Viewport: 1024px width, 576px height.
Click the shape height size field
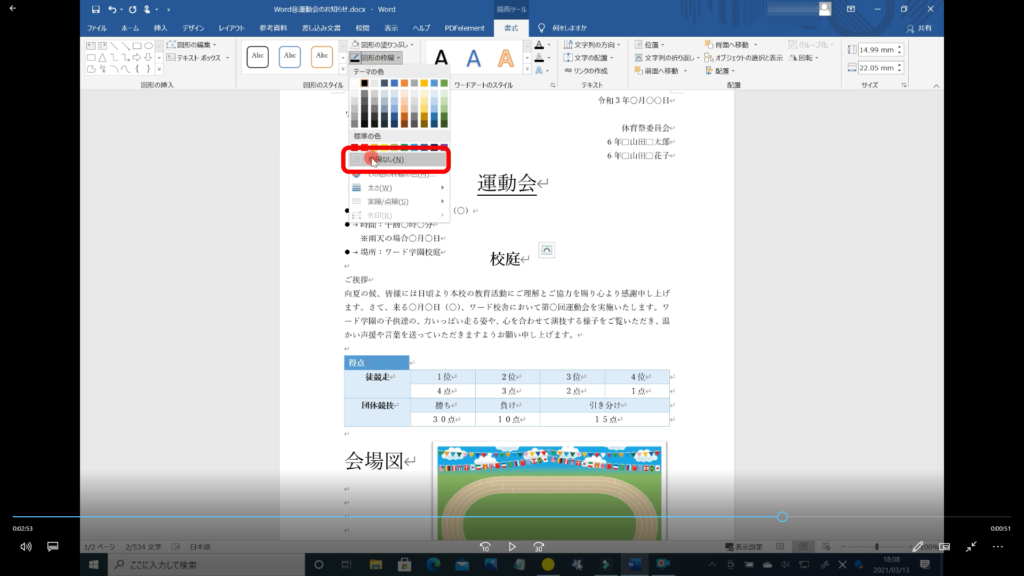tap(879, 50)
